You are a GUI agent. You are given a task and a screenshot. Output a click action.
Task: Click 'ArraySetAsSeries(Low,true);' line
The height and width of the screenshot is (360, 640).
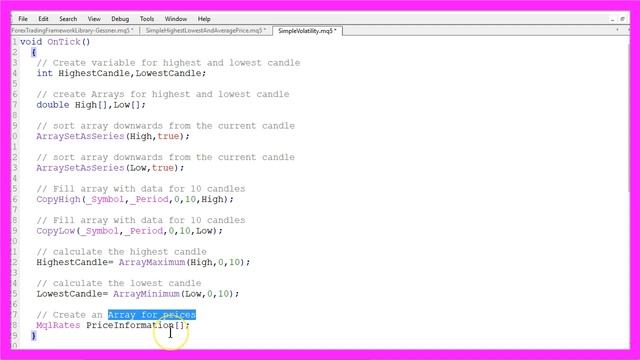click(x=110, y=168)
